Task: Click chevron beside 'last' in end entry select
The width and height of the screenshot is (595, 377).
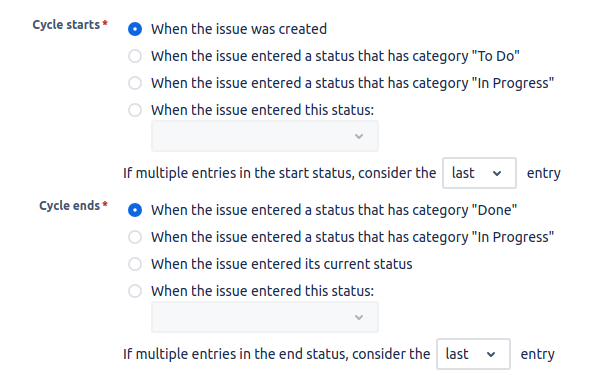Action: (491, 354)
